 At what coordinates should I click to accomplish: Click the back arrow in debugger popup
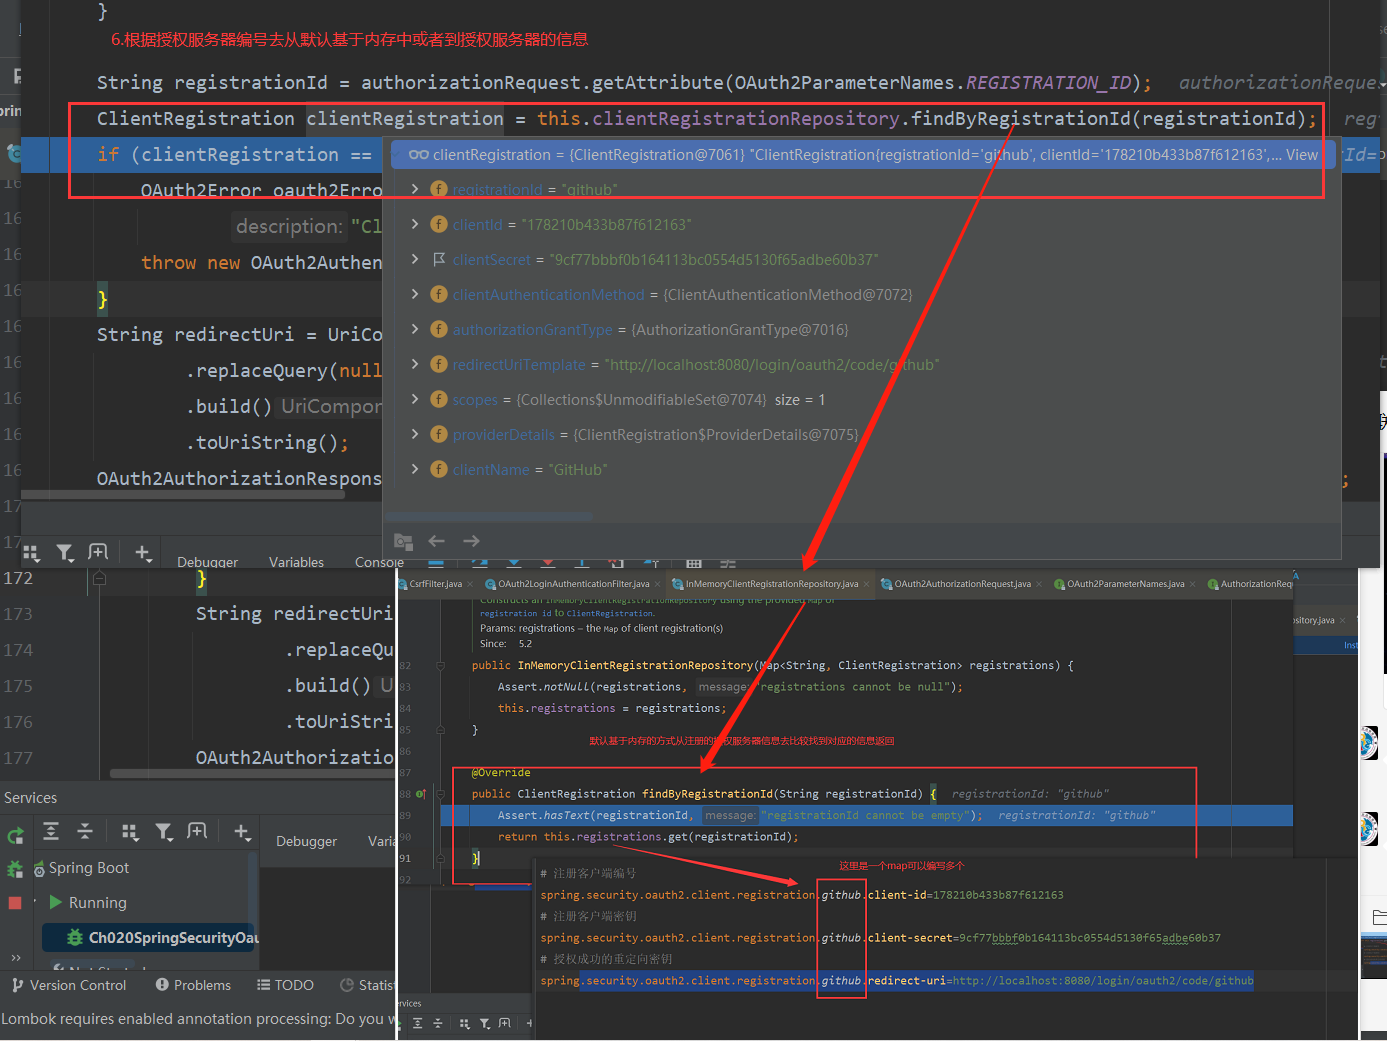pos(437,541)
